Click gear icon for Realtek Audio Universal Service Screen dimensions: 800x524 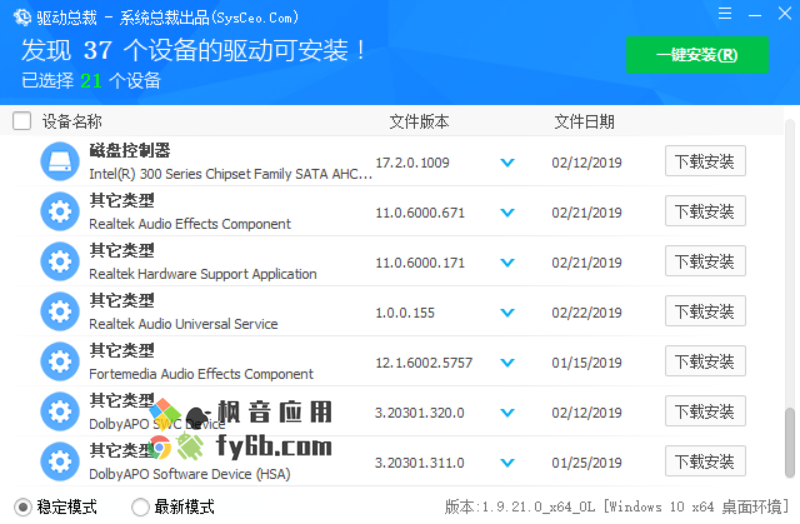coord(60,311)
